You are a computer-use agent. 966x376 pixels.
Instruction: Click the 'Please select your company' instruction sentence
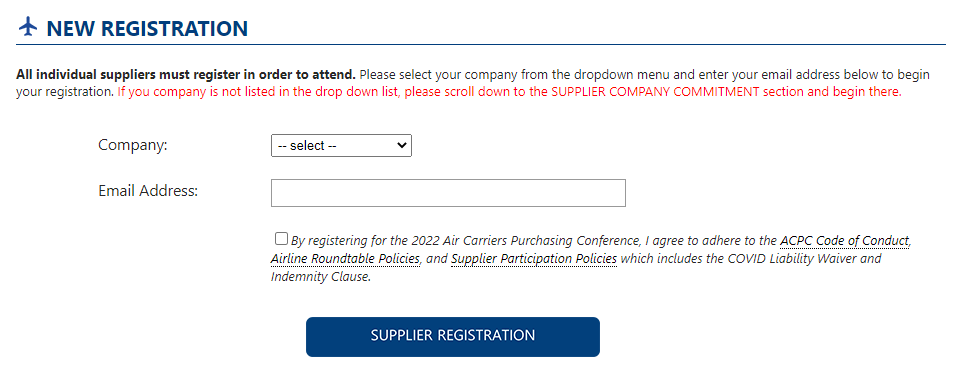point(645,75)
